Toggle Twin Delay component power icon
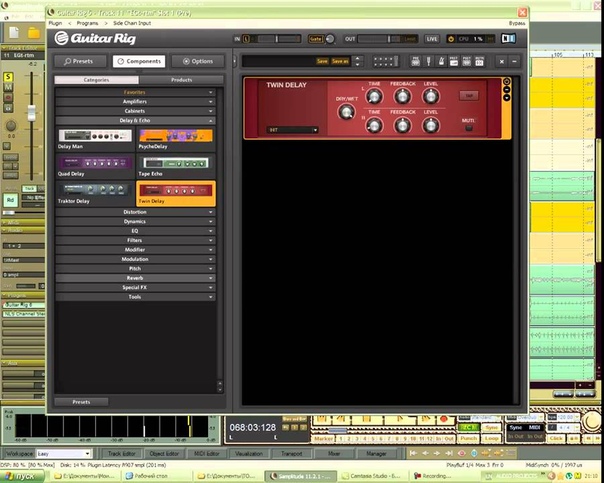The height and width of the screenshot is (483, 604). 507,81
